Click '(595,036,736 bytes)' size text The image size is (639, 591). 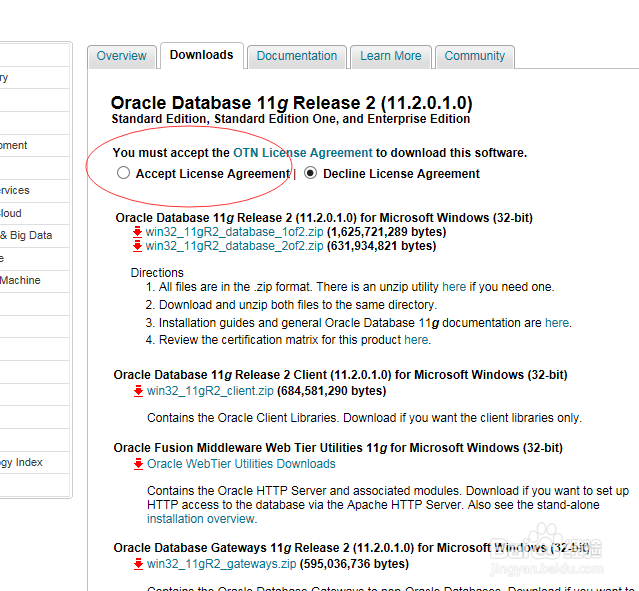[354, 564]
